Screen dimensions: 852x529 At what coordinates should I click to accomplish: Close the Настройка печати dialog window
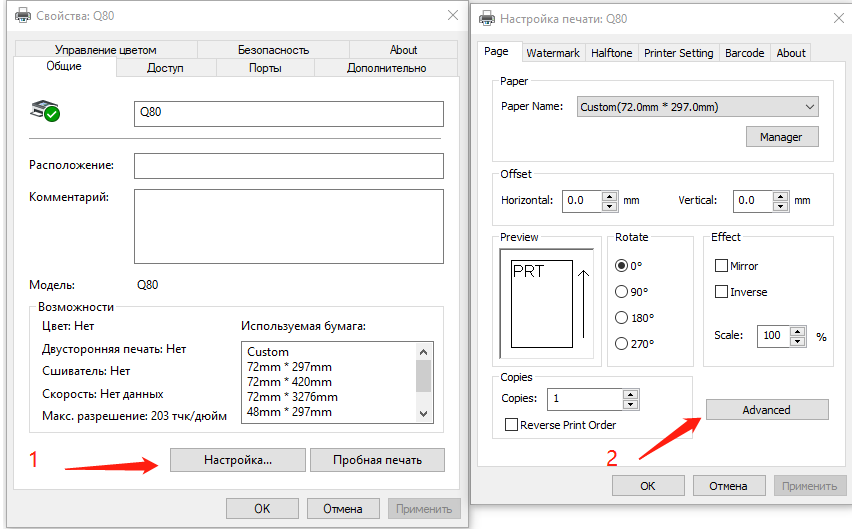point(834,18)
